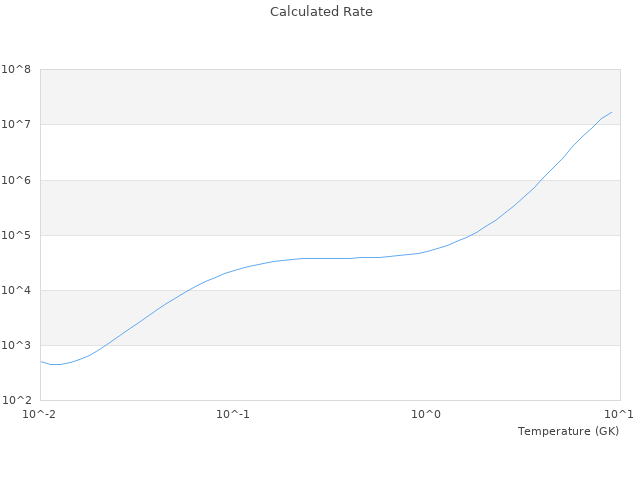Pick the 10^5 y-axis tick label
640x480 pixels.
click(16, 236)
